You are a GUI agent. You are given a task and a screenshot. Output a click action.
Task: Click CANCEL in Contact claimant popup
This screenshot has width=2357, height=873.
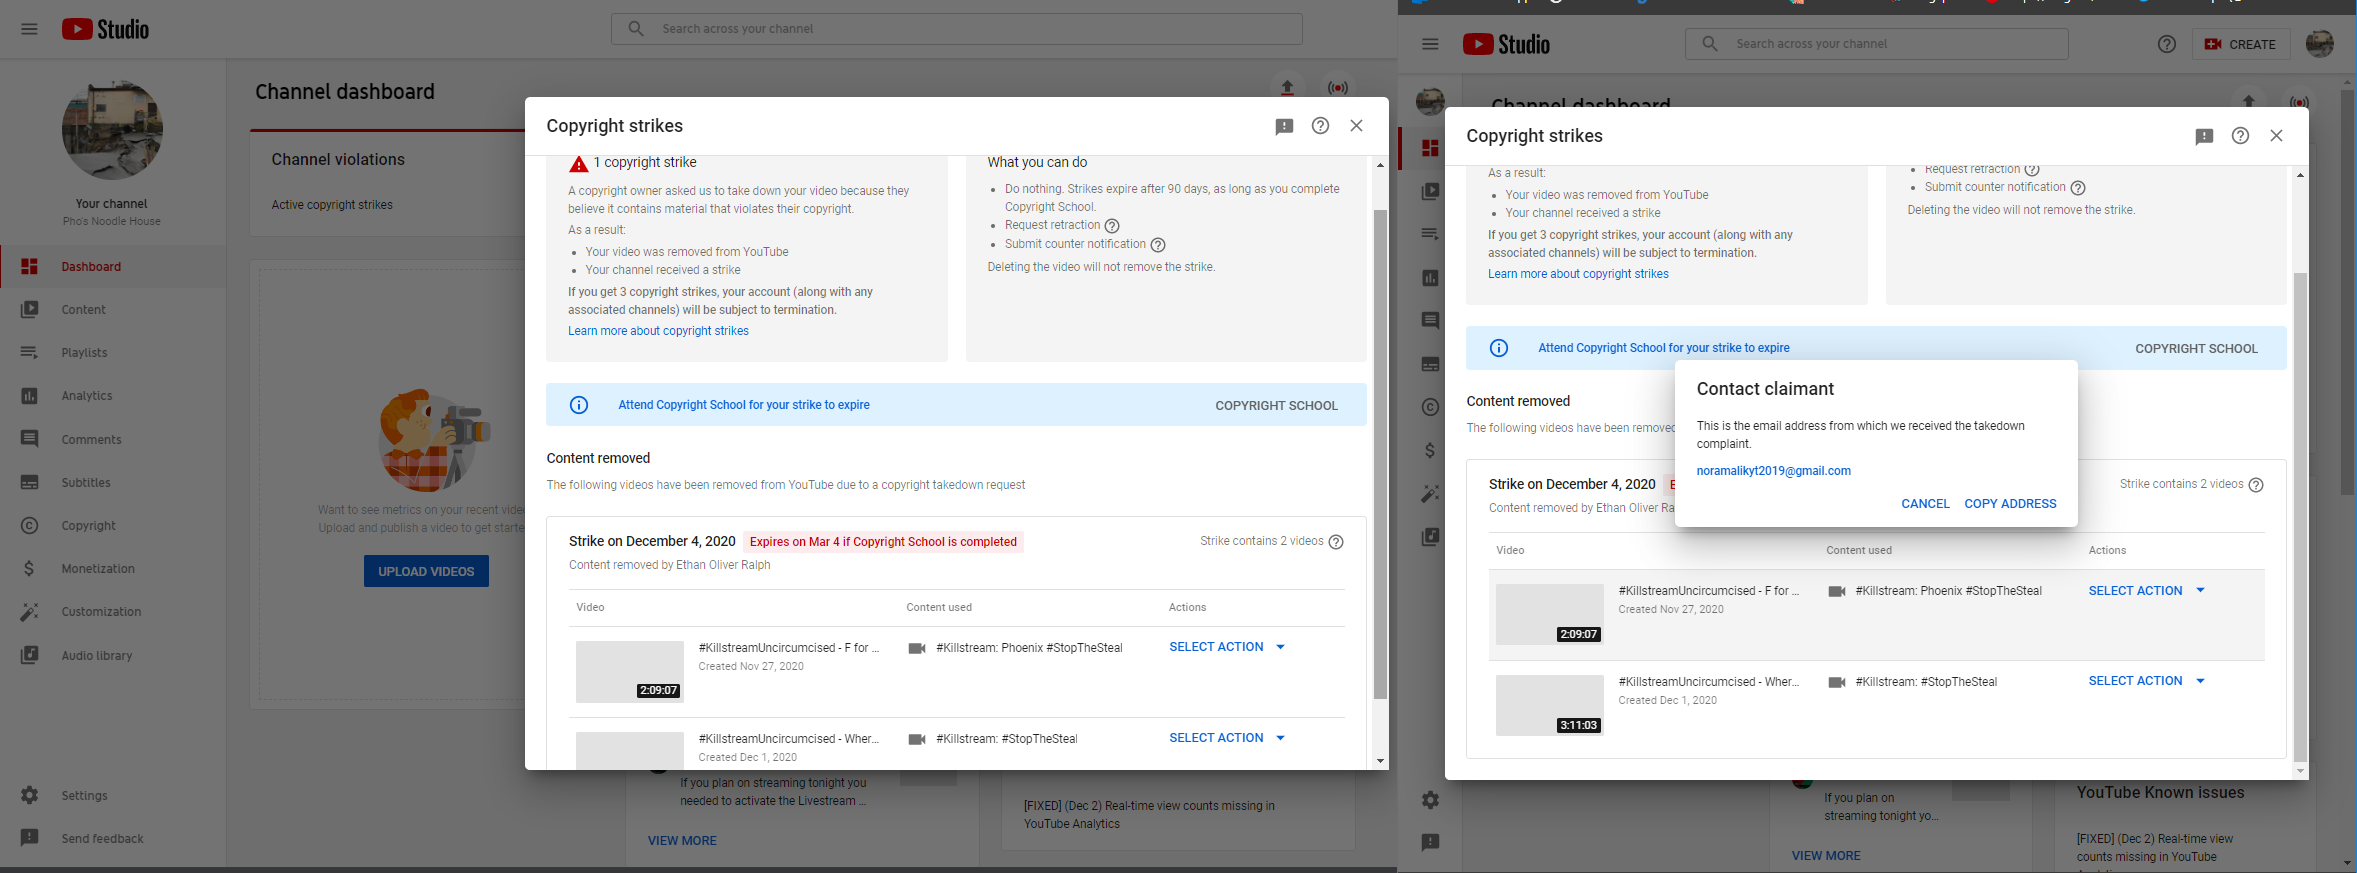1925,504
